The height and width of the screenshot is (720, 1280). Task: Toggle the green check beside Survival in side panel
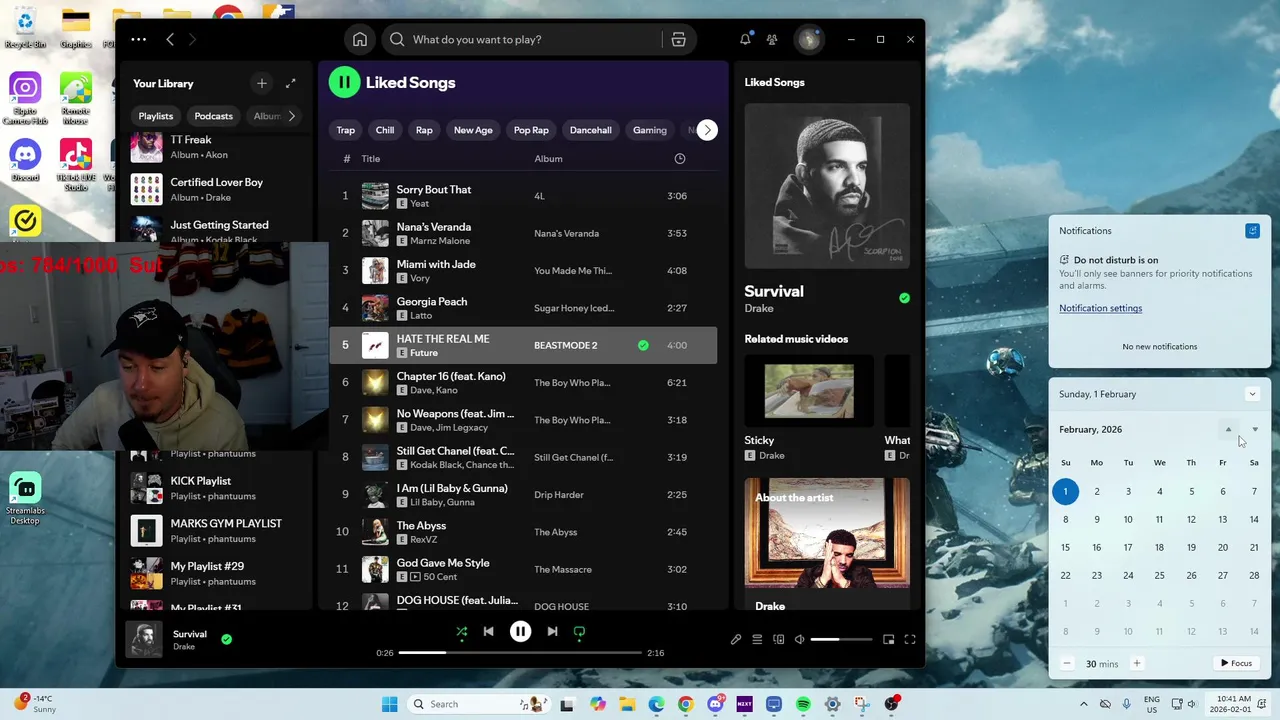[x=904, y=298]
